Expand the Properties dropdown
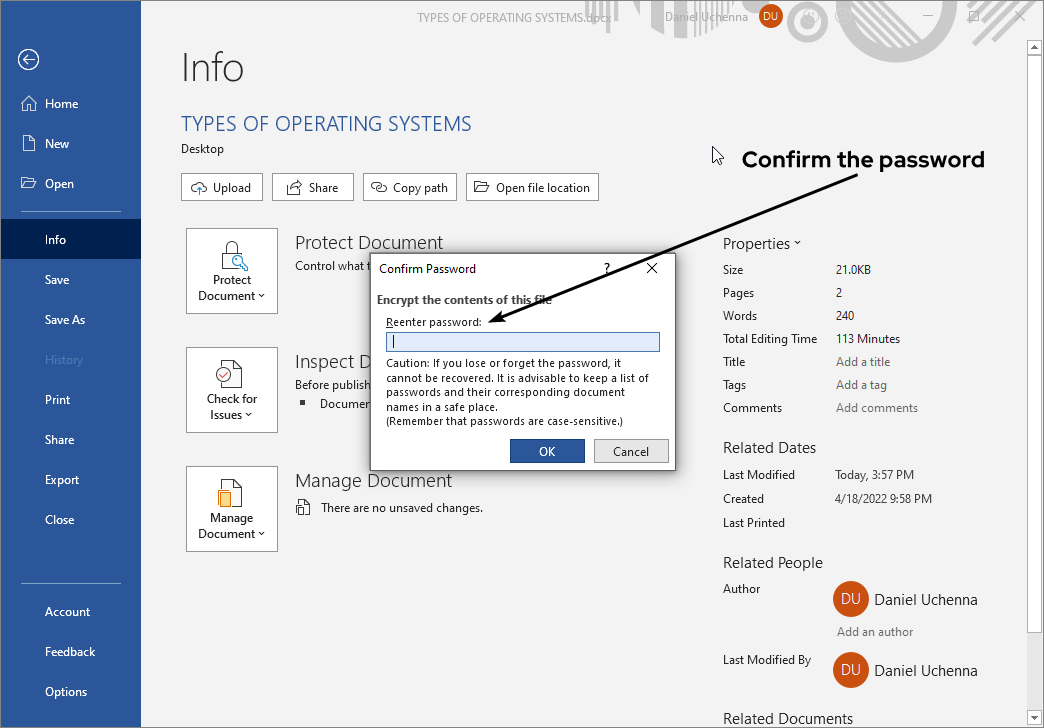Screen dimensions: 1044x728 click(797, 243)
